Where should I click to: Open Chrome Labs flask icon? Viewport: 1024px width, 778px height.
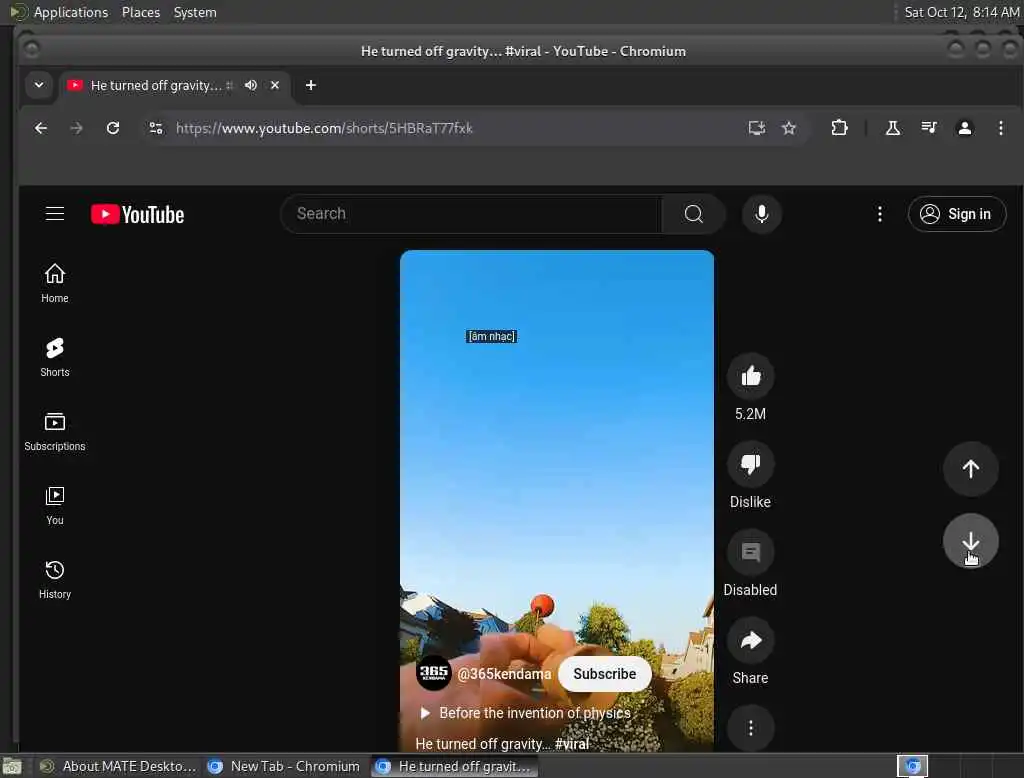[893, 128]
